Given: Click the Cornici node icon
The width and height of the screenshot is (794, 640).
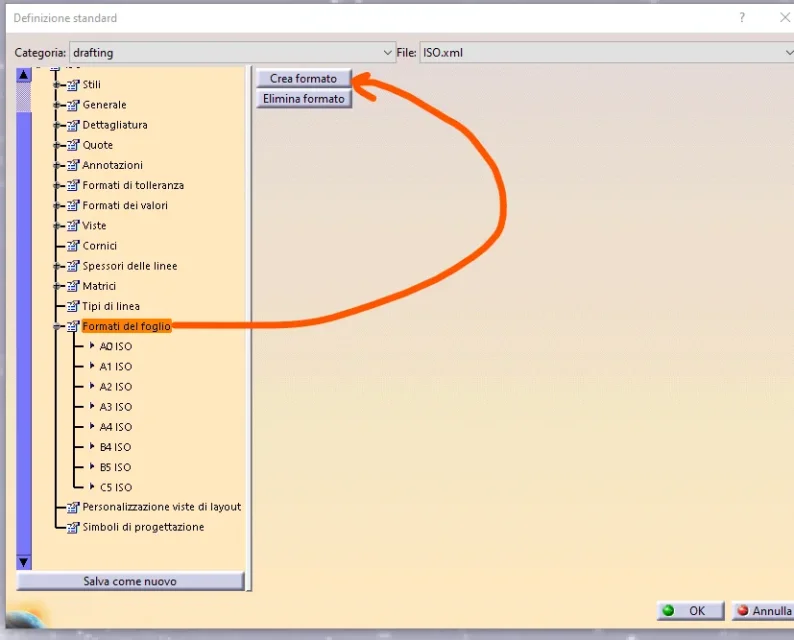Looking at the screenshot, I should pos(72,246).
